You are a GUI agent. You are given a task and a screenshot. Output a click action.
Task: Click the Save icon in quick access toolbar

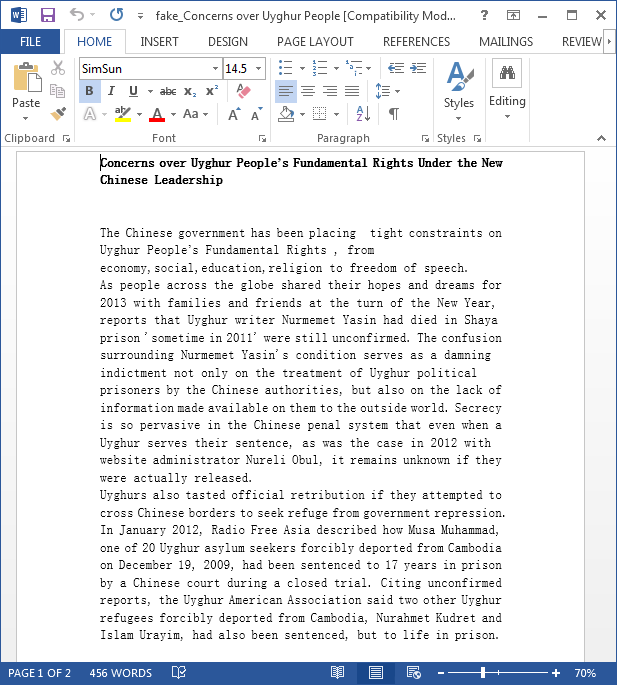(48, 15)
